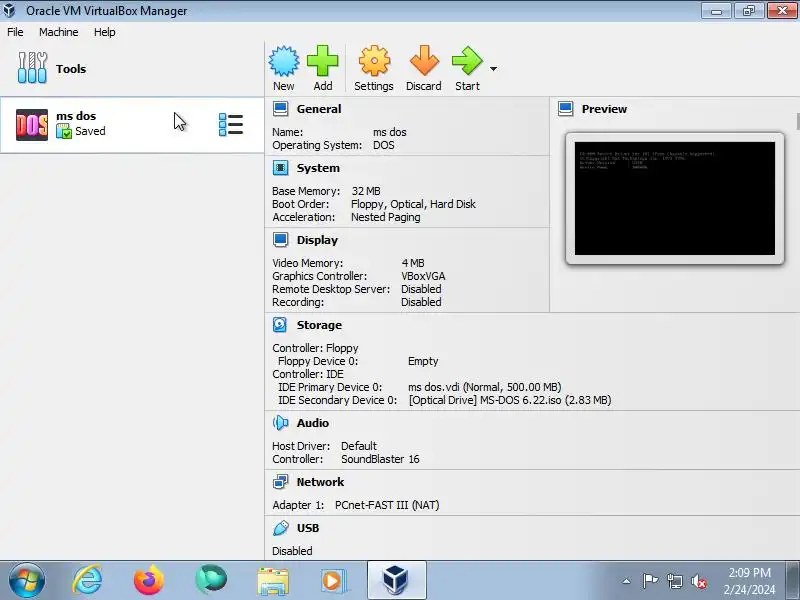Open the File menu
This screenshot has width=800, height=600.
[15, 32]
